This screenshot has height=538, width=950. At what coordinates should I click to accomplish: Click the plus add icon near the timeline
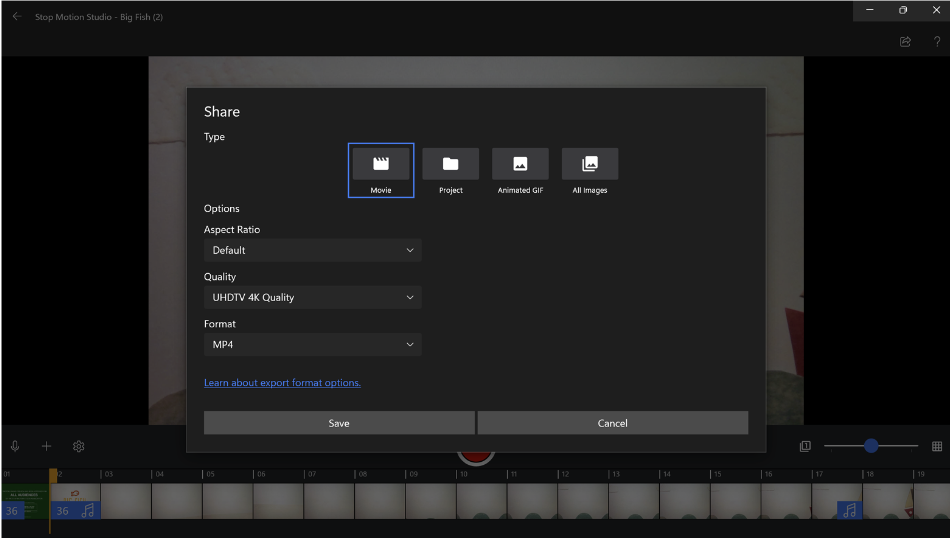tap(46, 447)
